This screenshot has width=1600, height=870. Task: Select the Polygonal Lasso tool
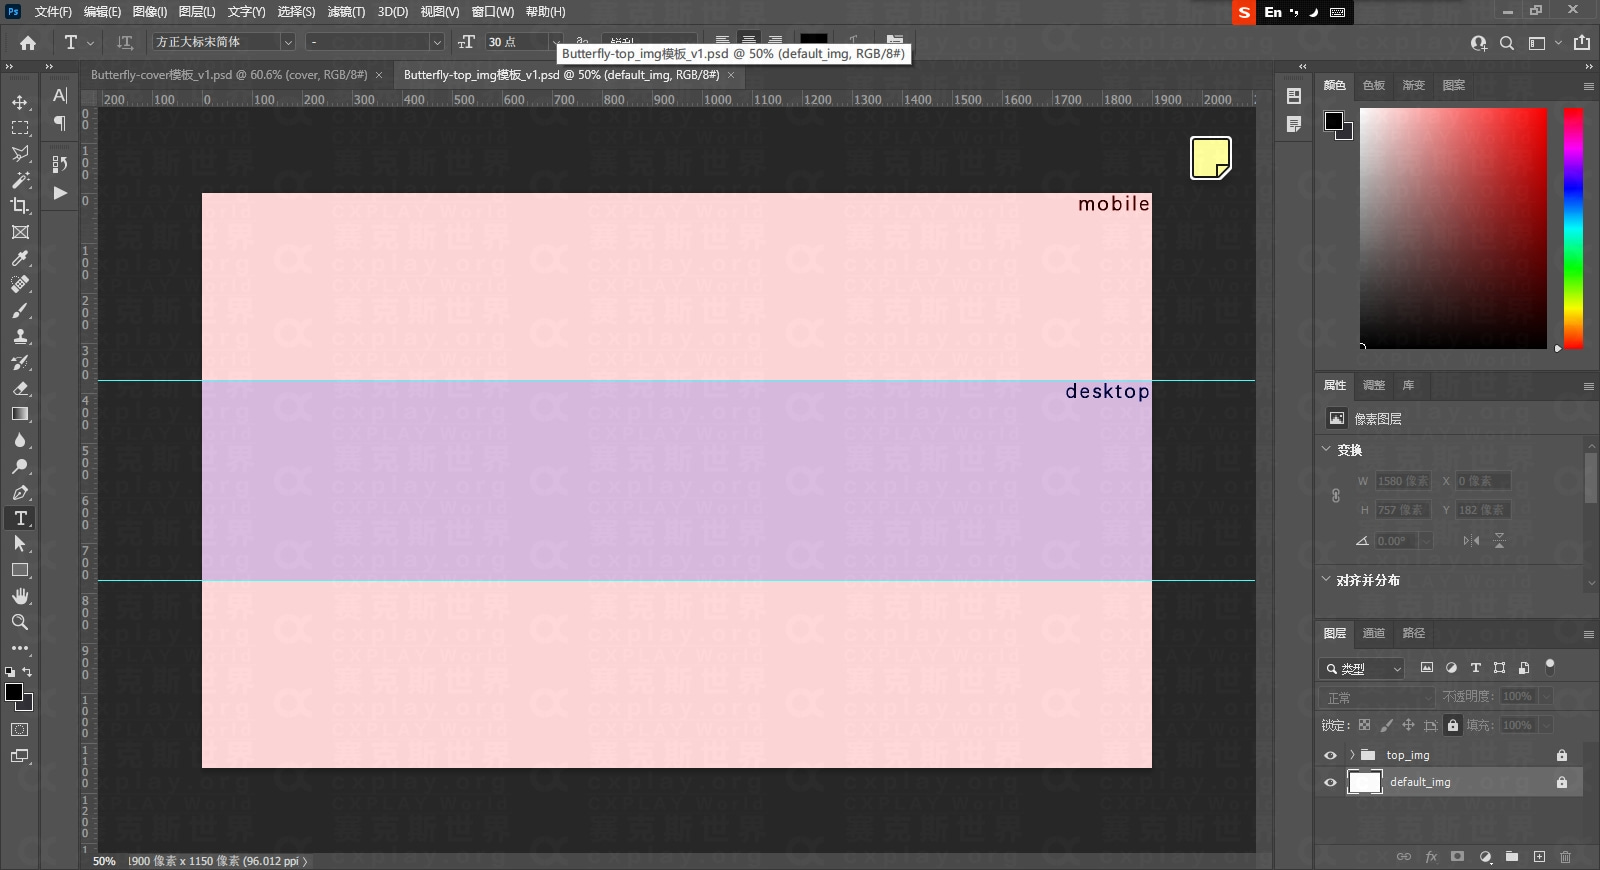pos(20,154)
